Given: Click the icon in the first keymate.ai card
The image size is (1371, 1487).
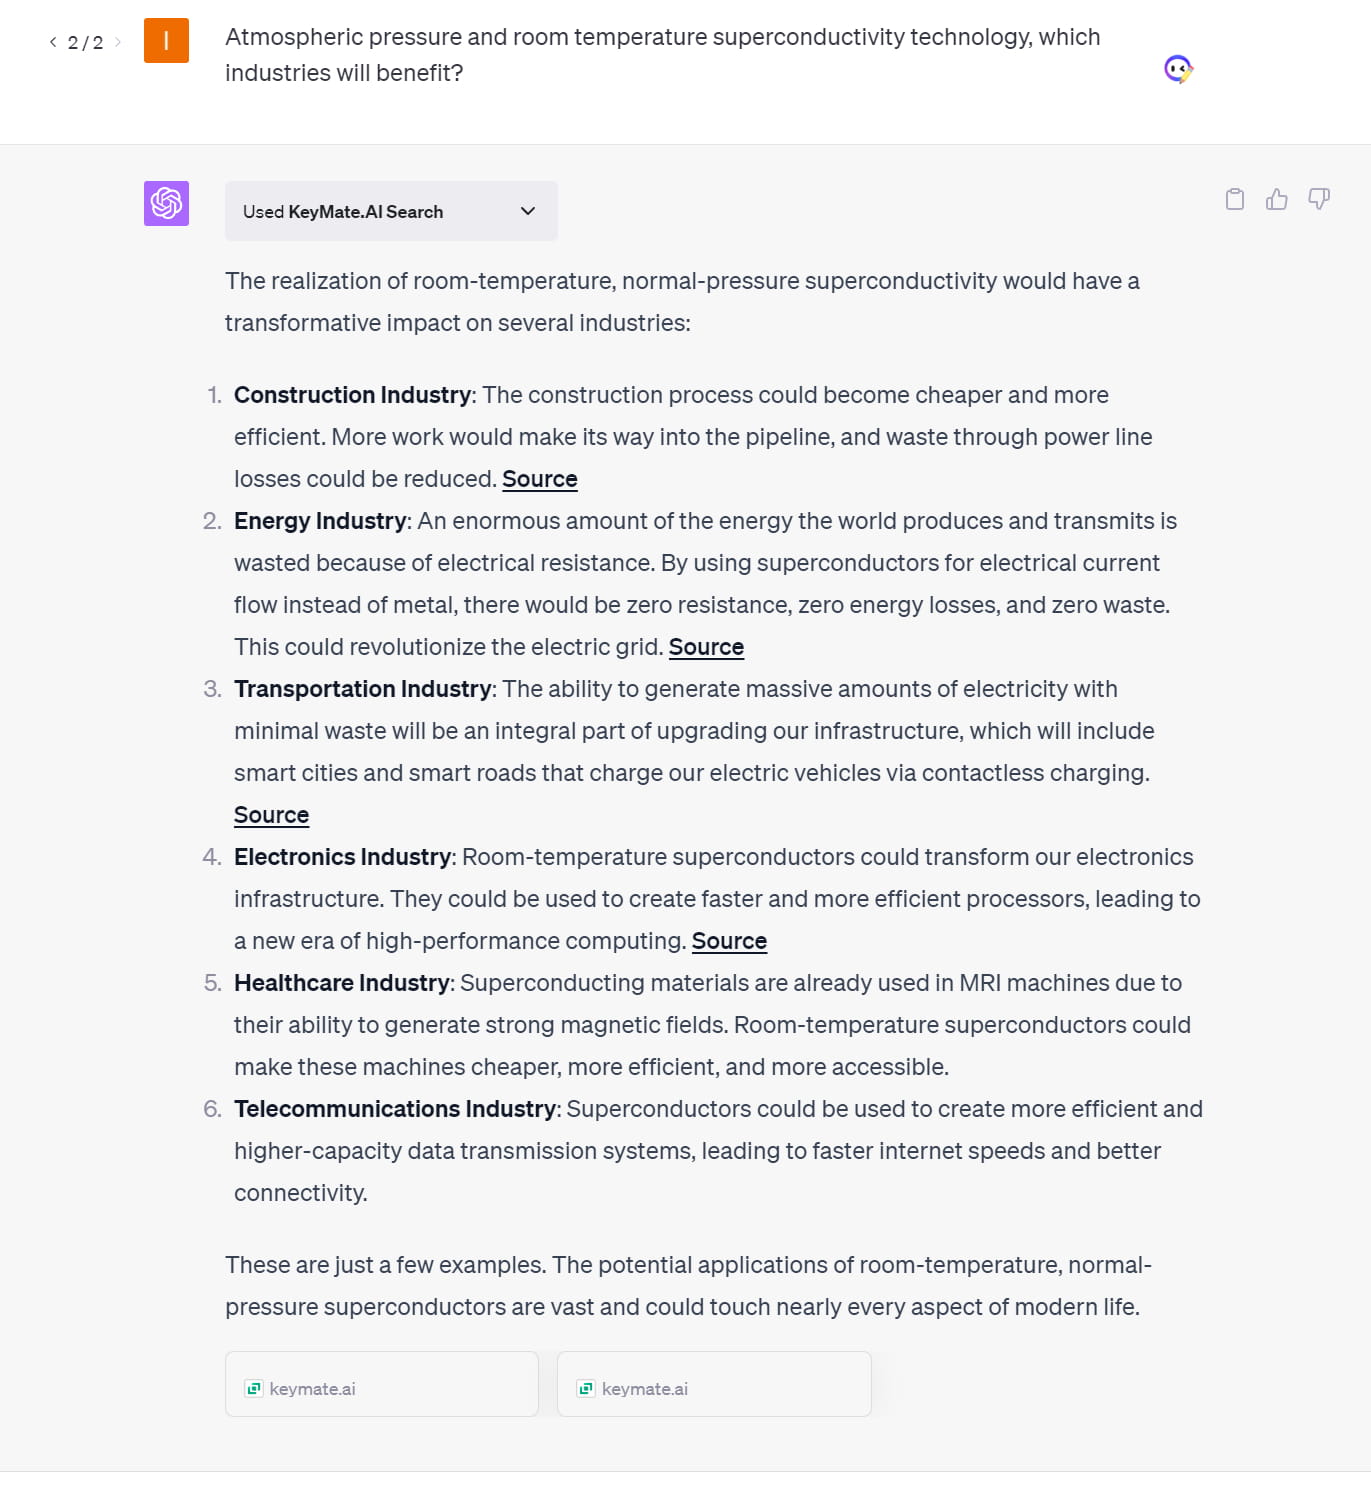Looking at the screenshot, I should click(254, 1388).
